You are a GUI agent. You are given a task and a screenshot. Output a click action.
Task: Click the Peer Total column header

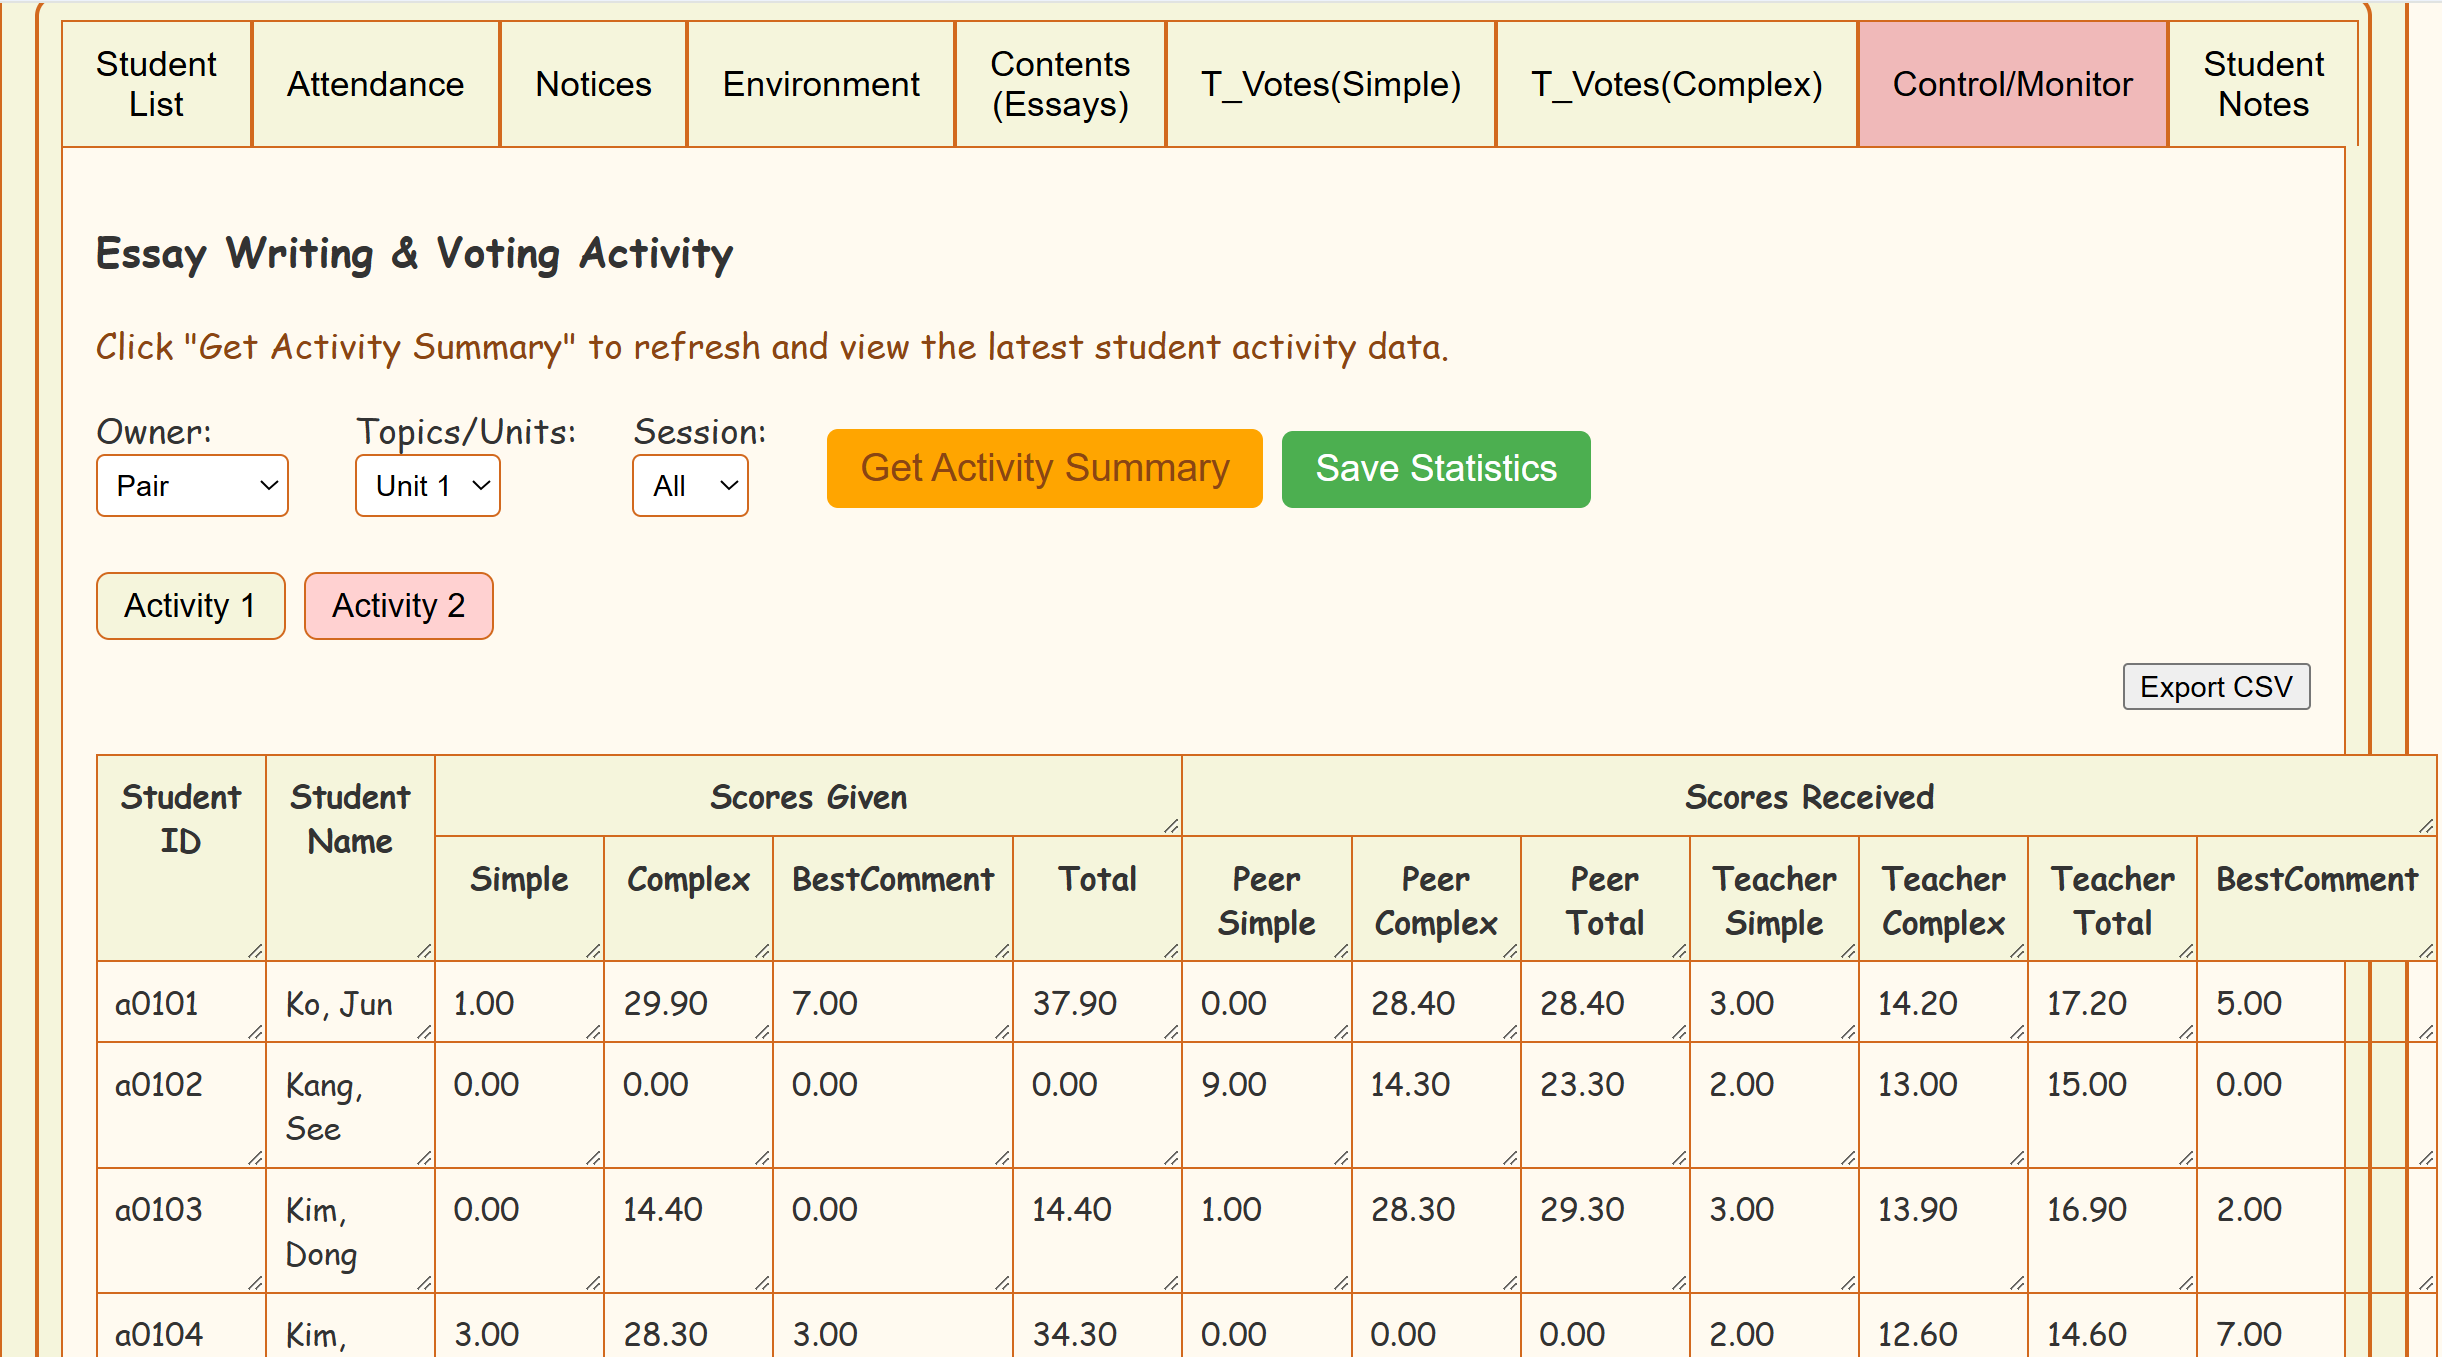tap(1604, 900)
